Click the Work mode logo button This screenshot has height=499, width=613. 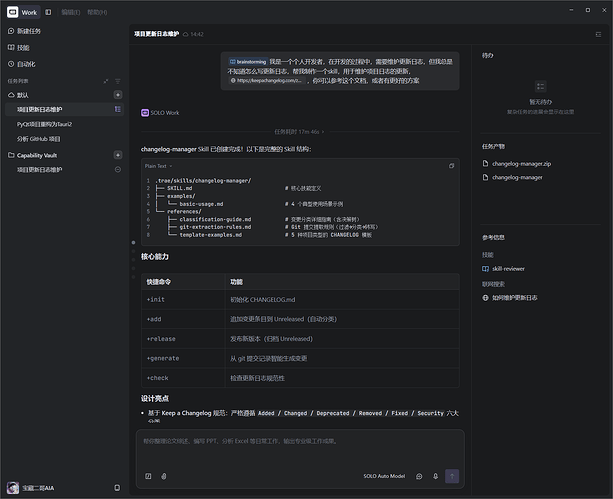coord(23,12)
